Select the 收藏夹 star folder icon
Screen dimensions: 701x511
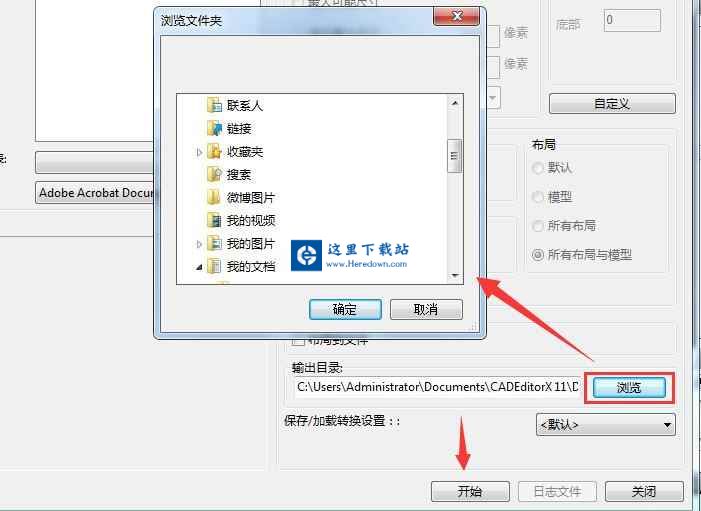214,152
